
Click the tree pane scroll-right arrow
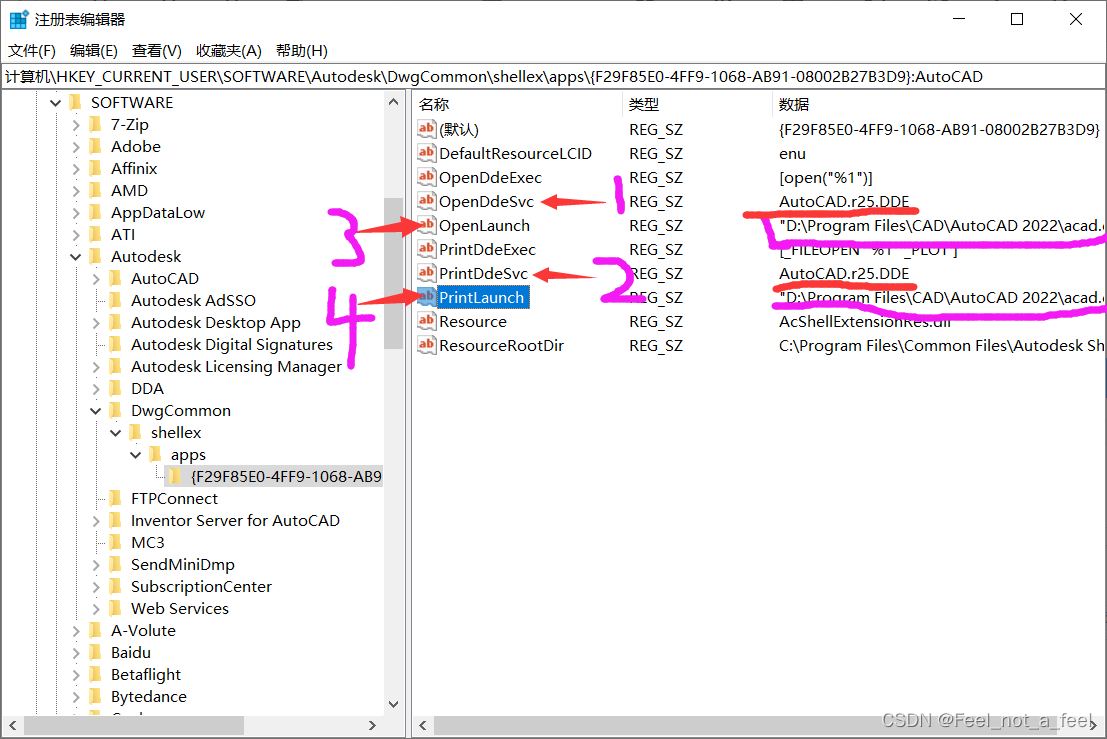point(372,725)
